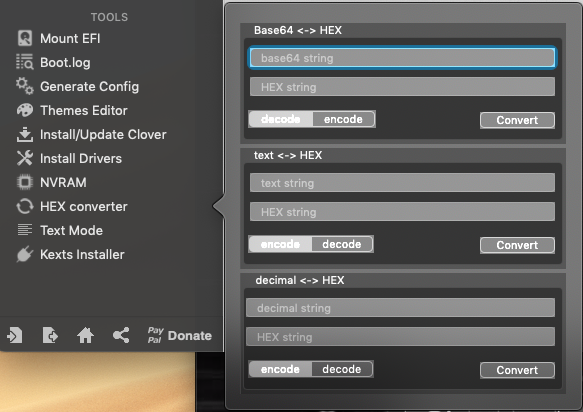Click the import configuration icon
Screen dimensions: 583x412
pos(15,335)
